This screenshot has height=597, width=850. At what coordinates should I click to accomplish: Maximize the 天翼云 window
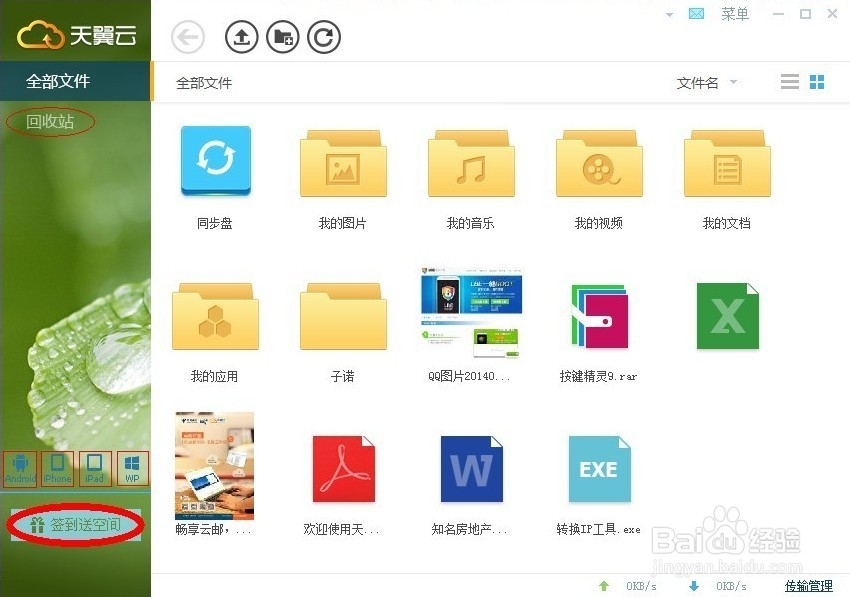[806, 14]
